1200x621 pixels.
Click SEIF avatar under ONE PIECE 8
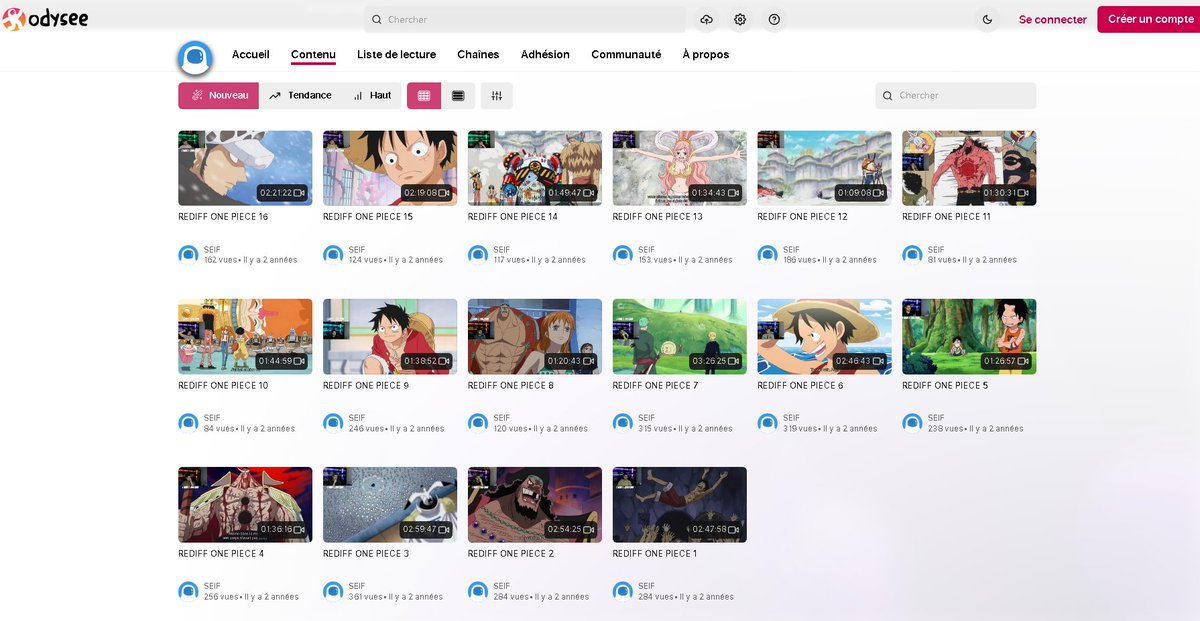click(x=478, y=423)
